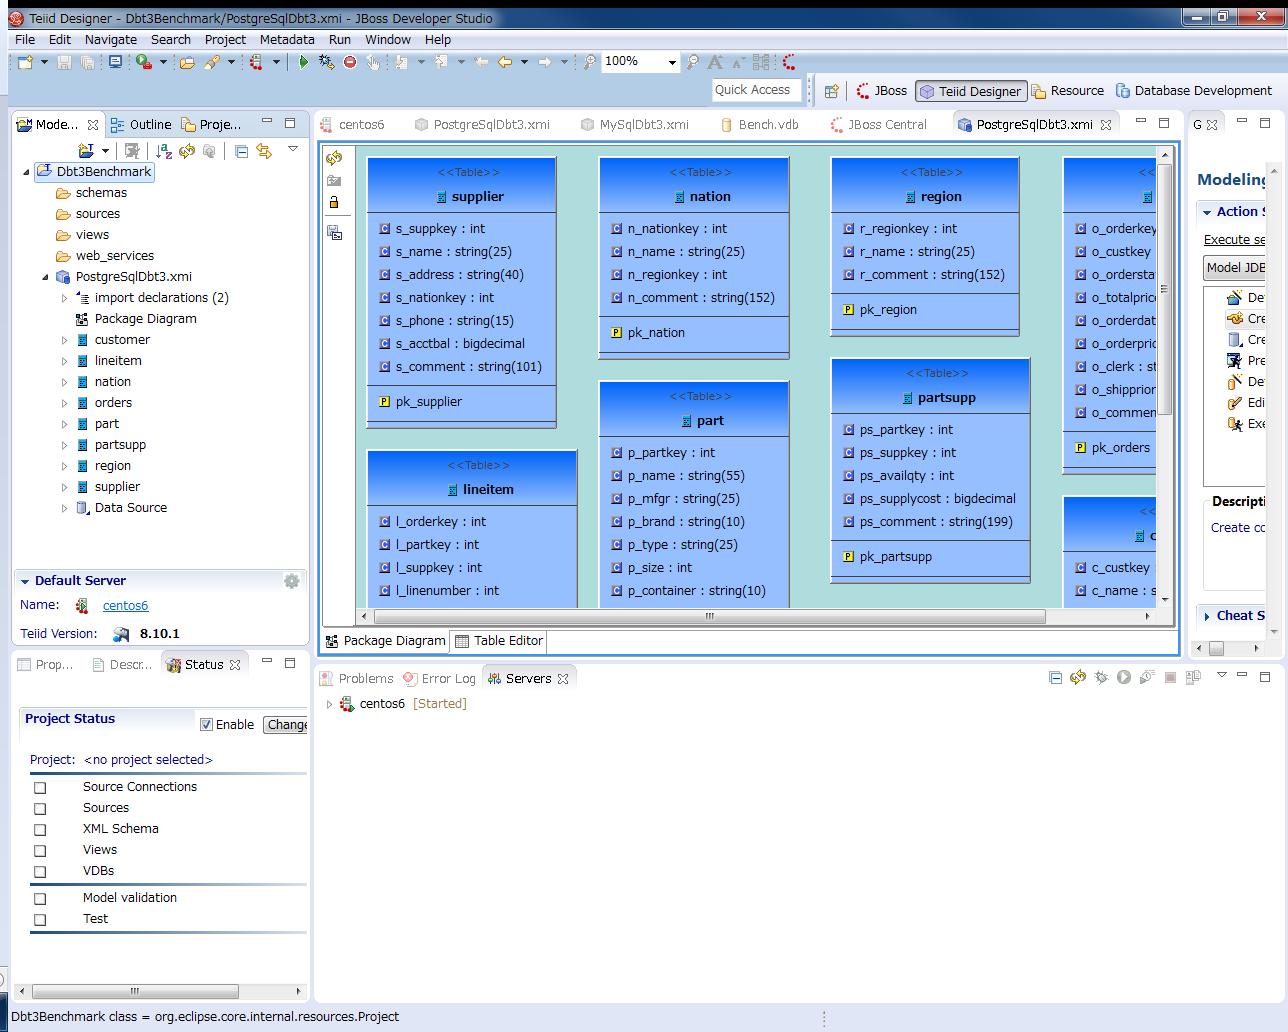The image size is (1288, 1032).
Task: Click the green Run toolbar icon
Action: click(x=303, y=62)
